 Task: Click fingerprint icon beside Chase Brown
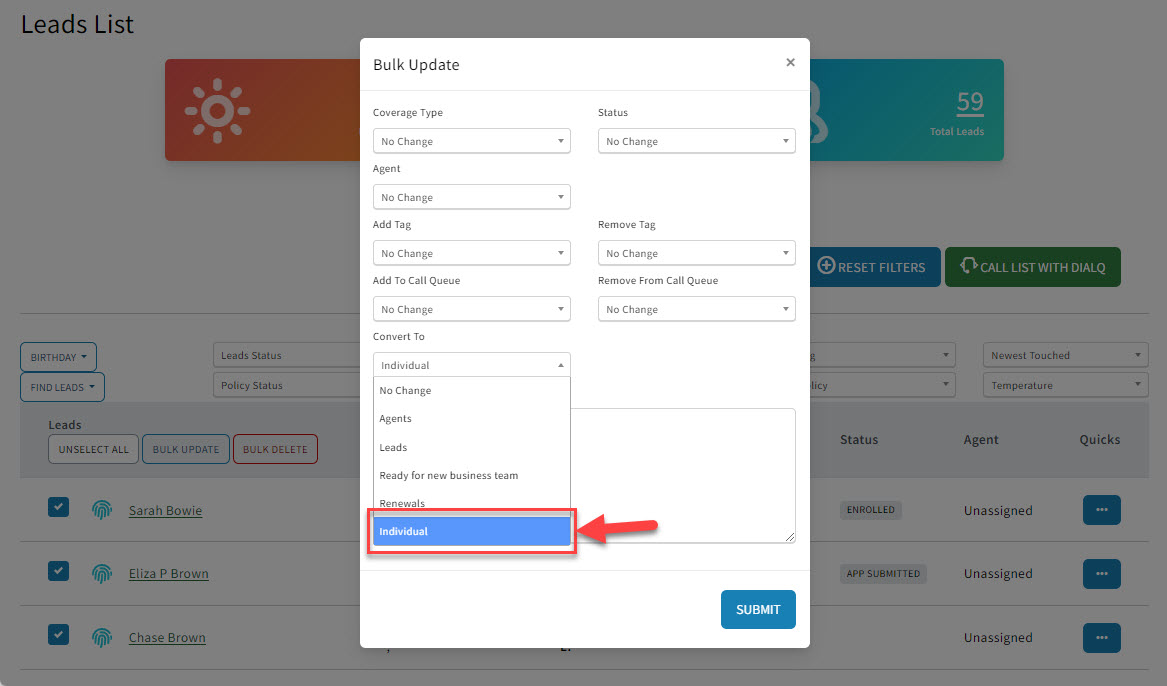click(x=102, y=638)
